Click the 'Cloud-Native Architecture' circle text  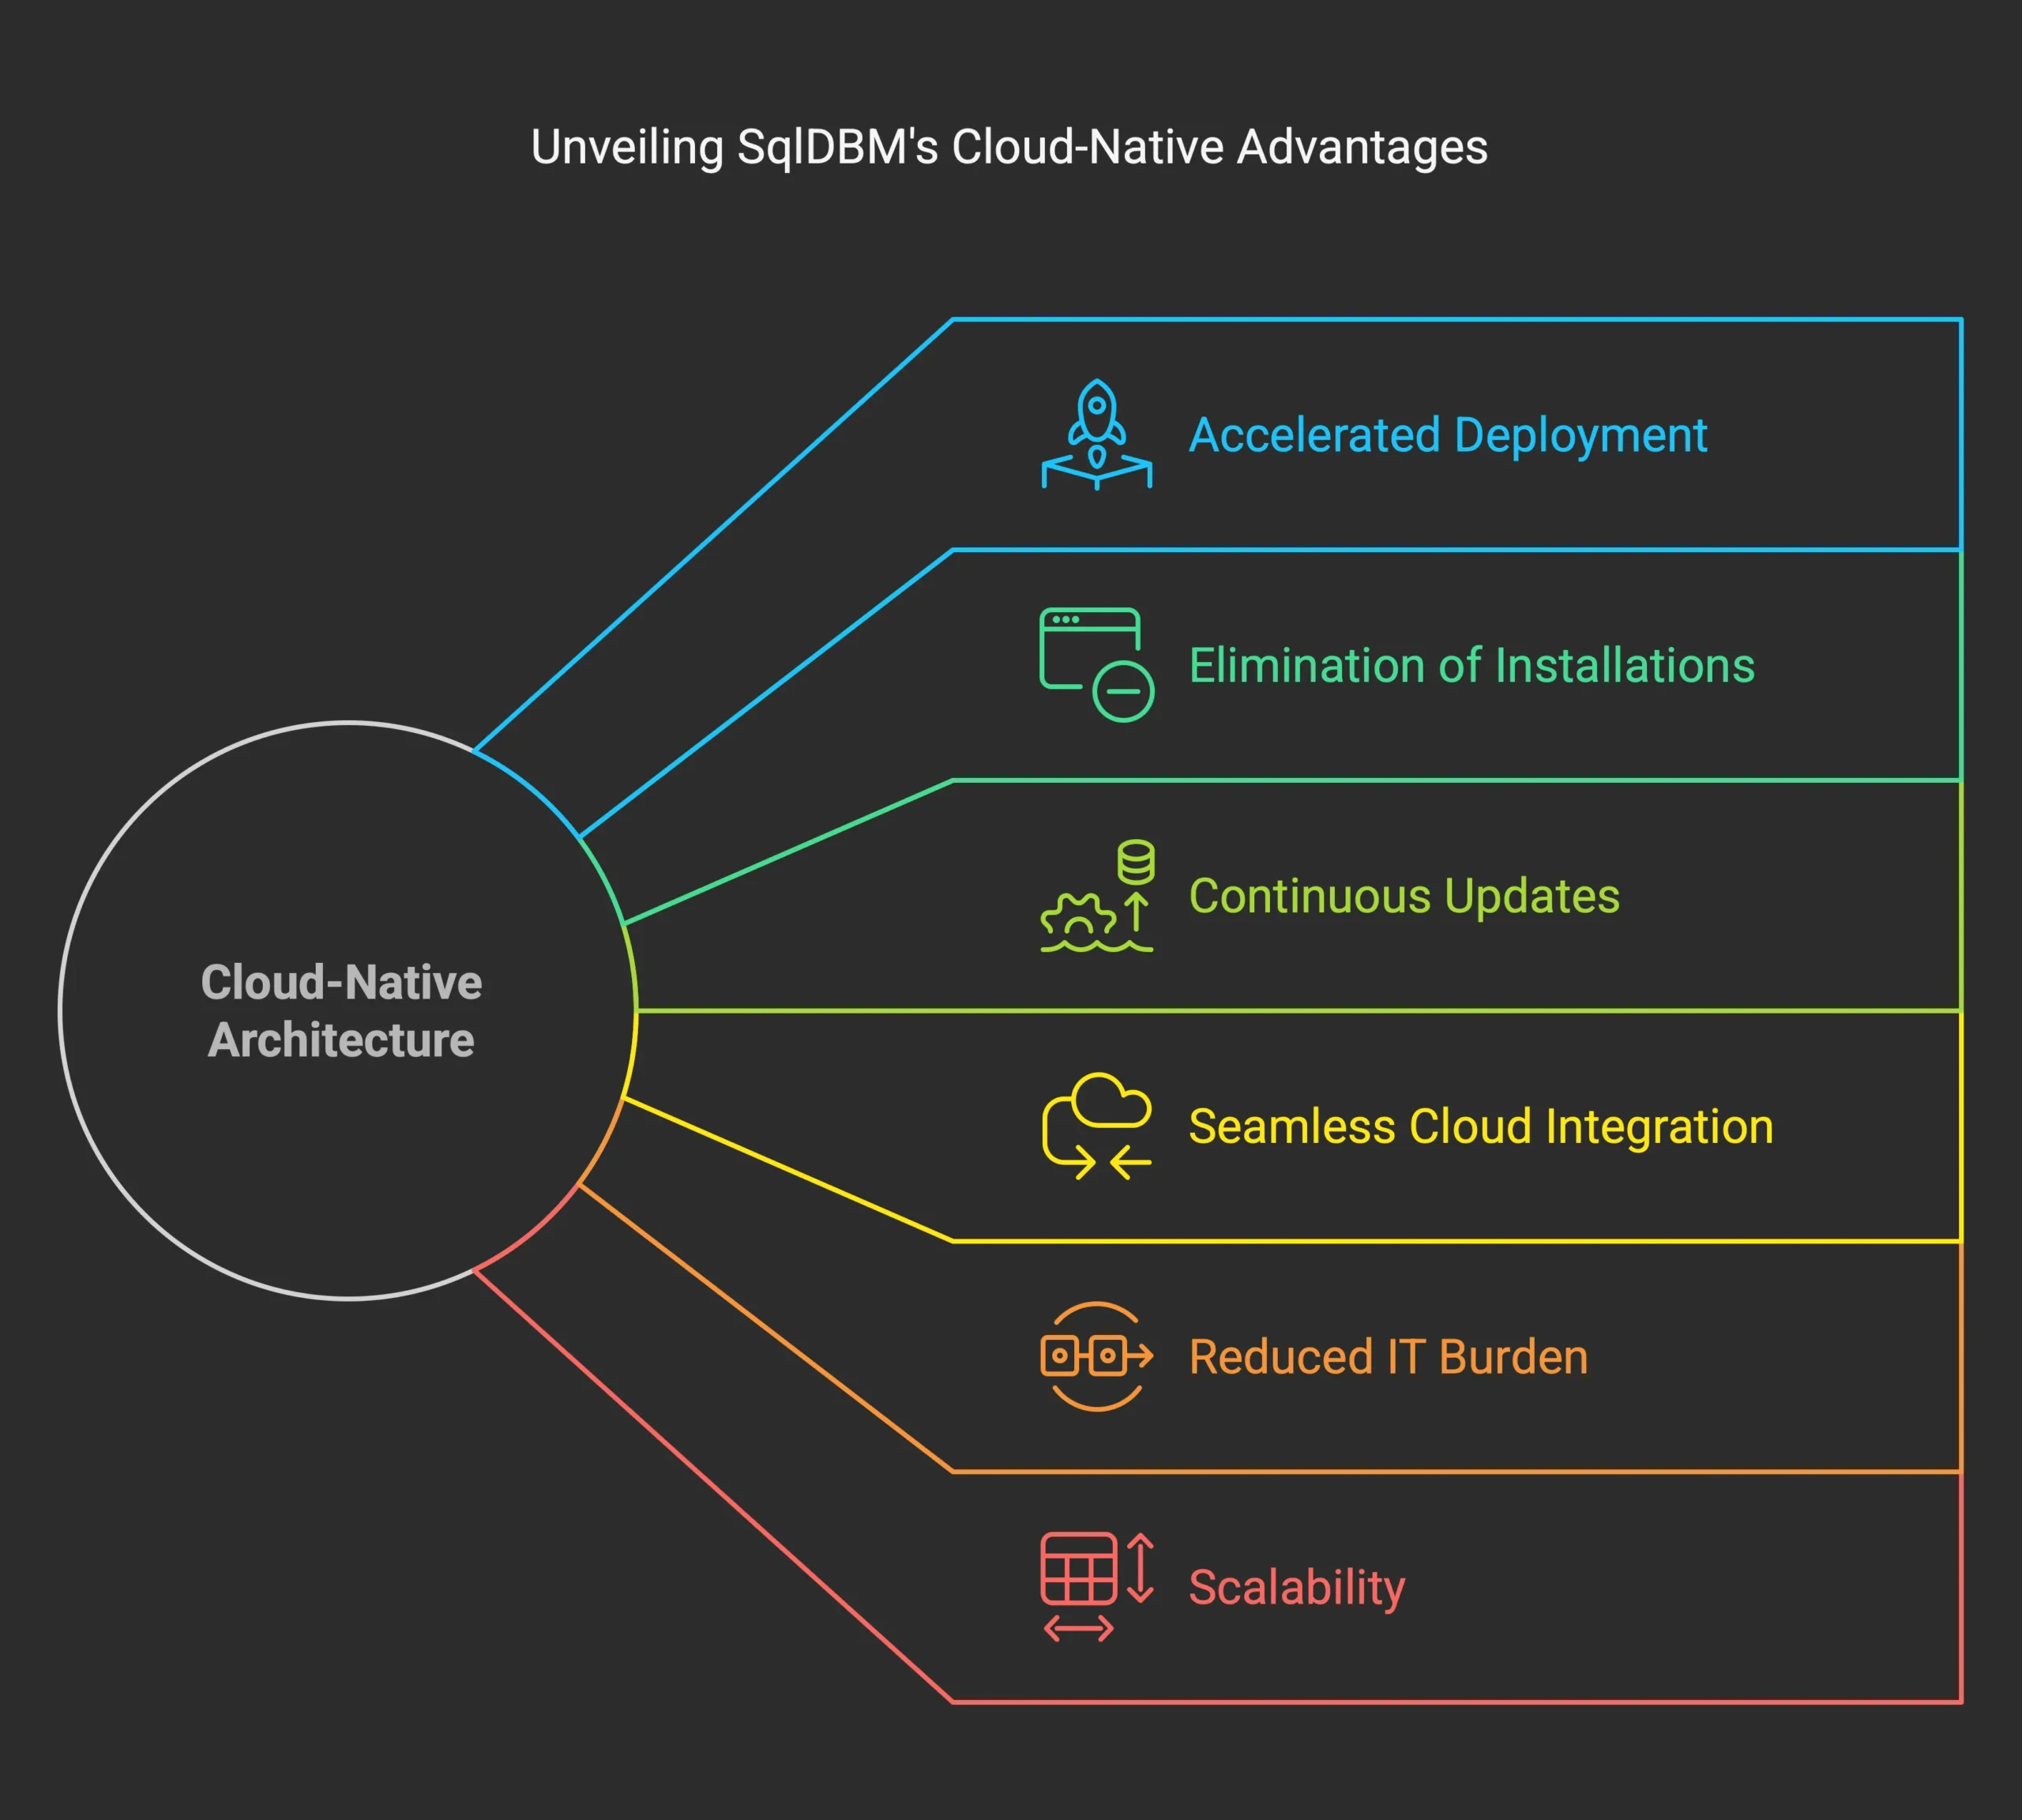pyautogui.click(x=342, y=1011)
